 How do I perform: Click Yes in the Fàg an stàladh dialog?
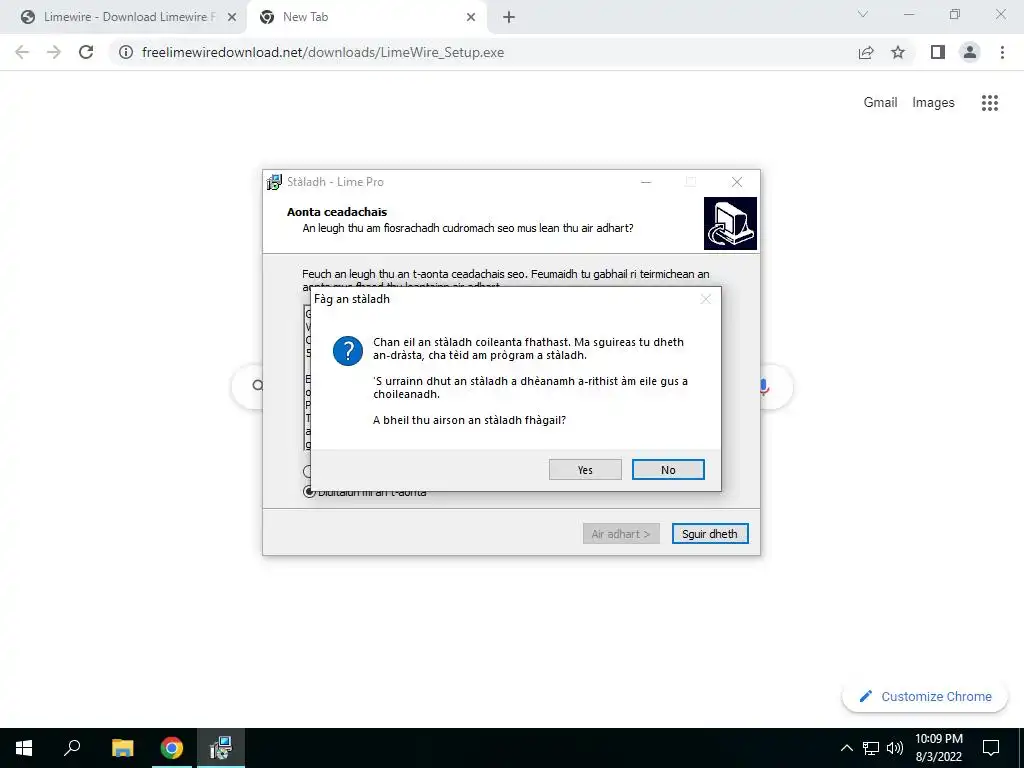point(585,470)
